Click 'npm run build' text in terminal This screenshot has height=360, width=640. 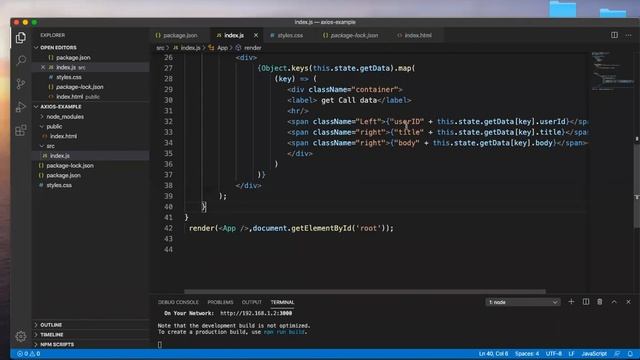[284, 332]
